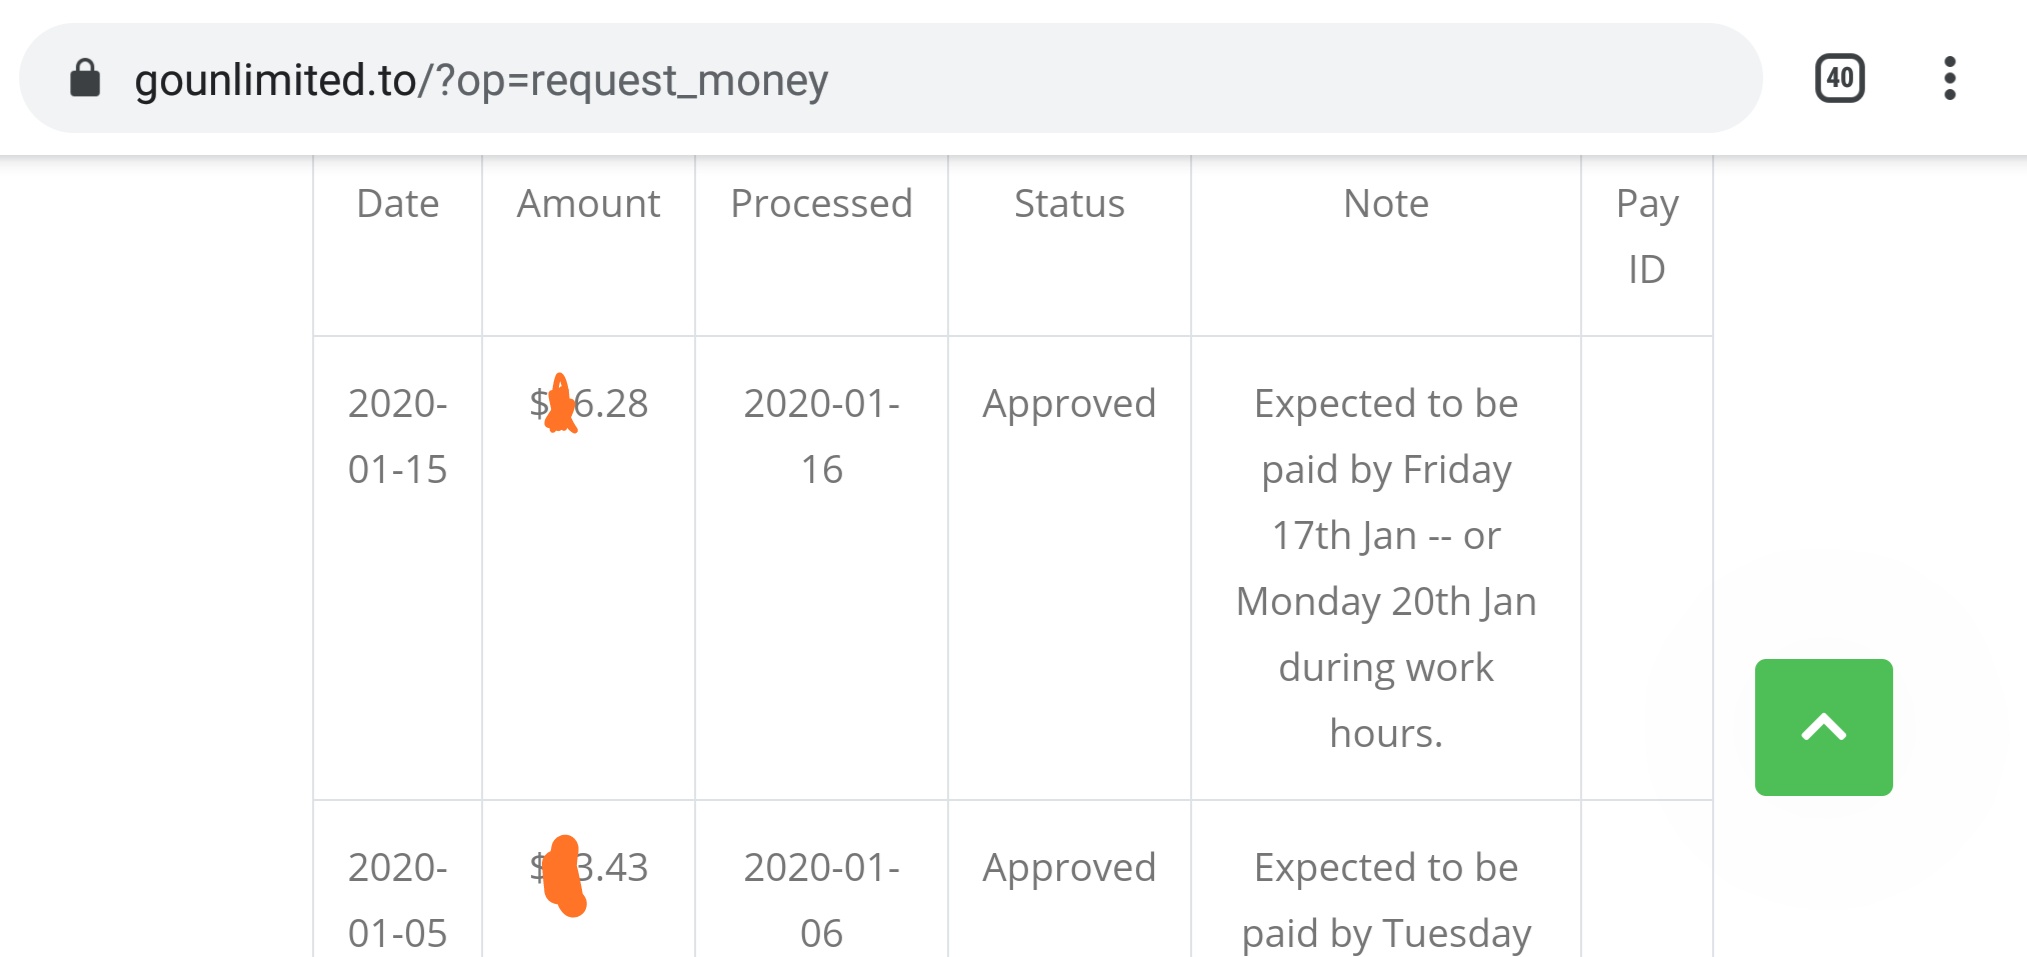Click the Pay ID column header
Viewport: 2027px width, 957px height.
pos(1647,236)
